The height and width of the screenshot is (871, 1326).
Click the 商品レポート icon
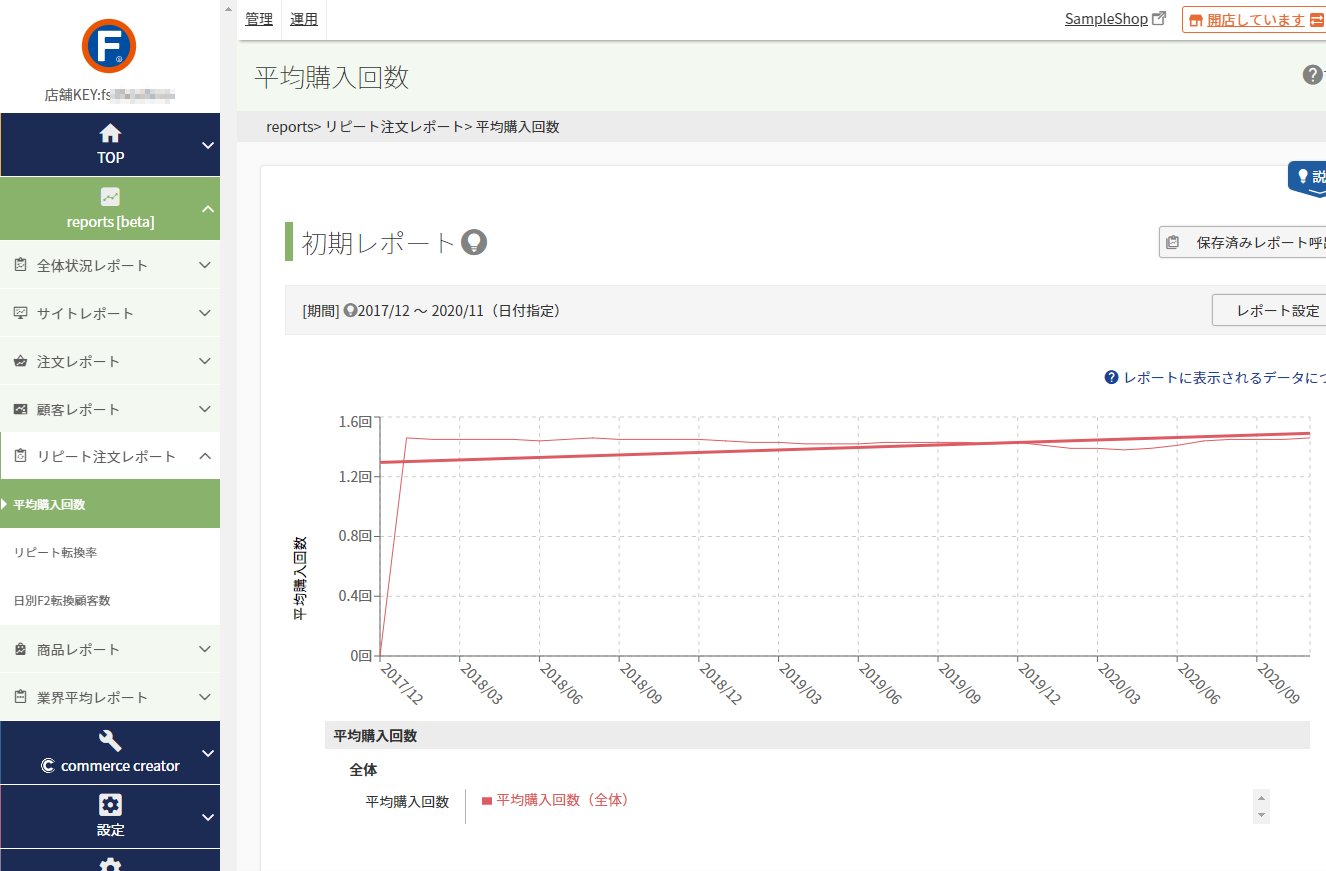20,649
